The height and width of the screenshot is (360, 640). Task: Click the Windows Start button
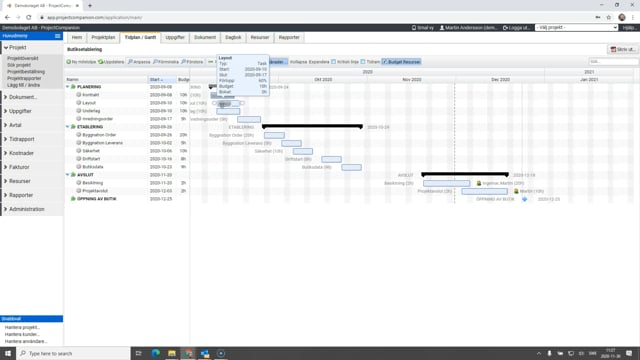coord(8,353)
